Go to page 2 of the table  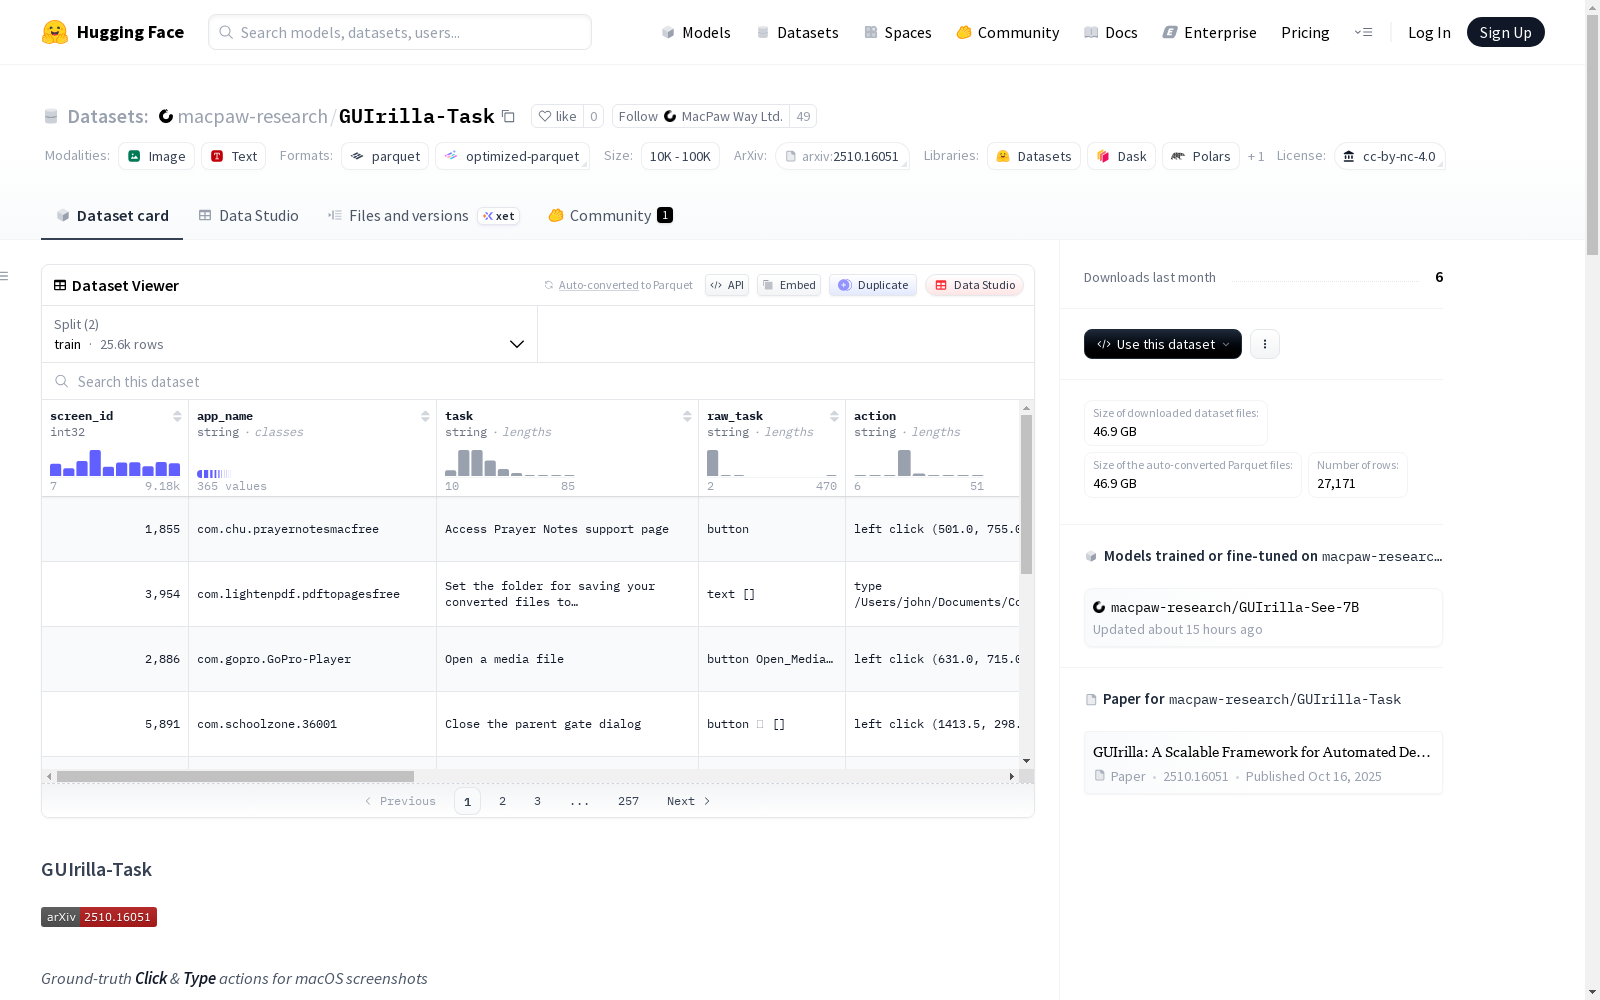(x=502, y=801)
